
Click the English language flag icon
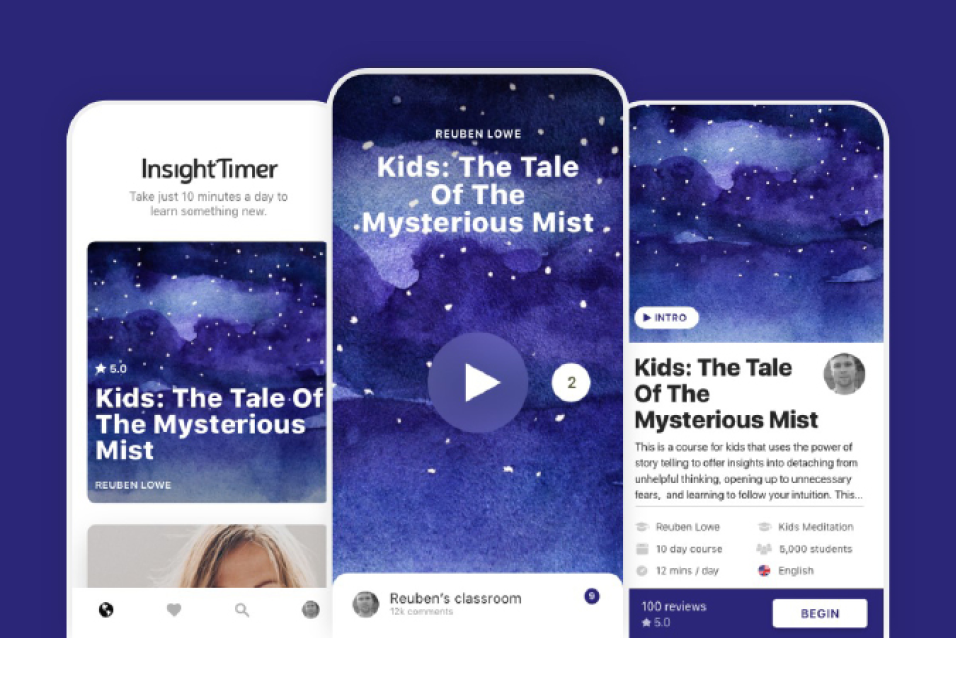(x=765, y=571)
